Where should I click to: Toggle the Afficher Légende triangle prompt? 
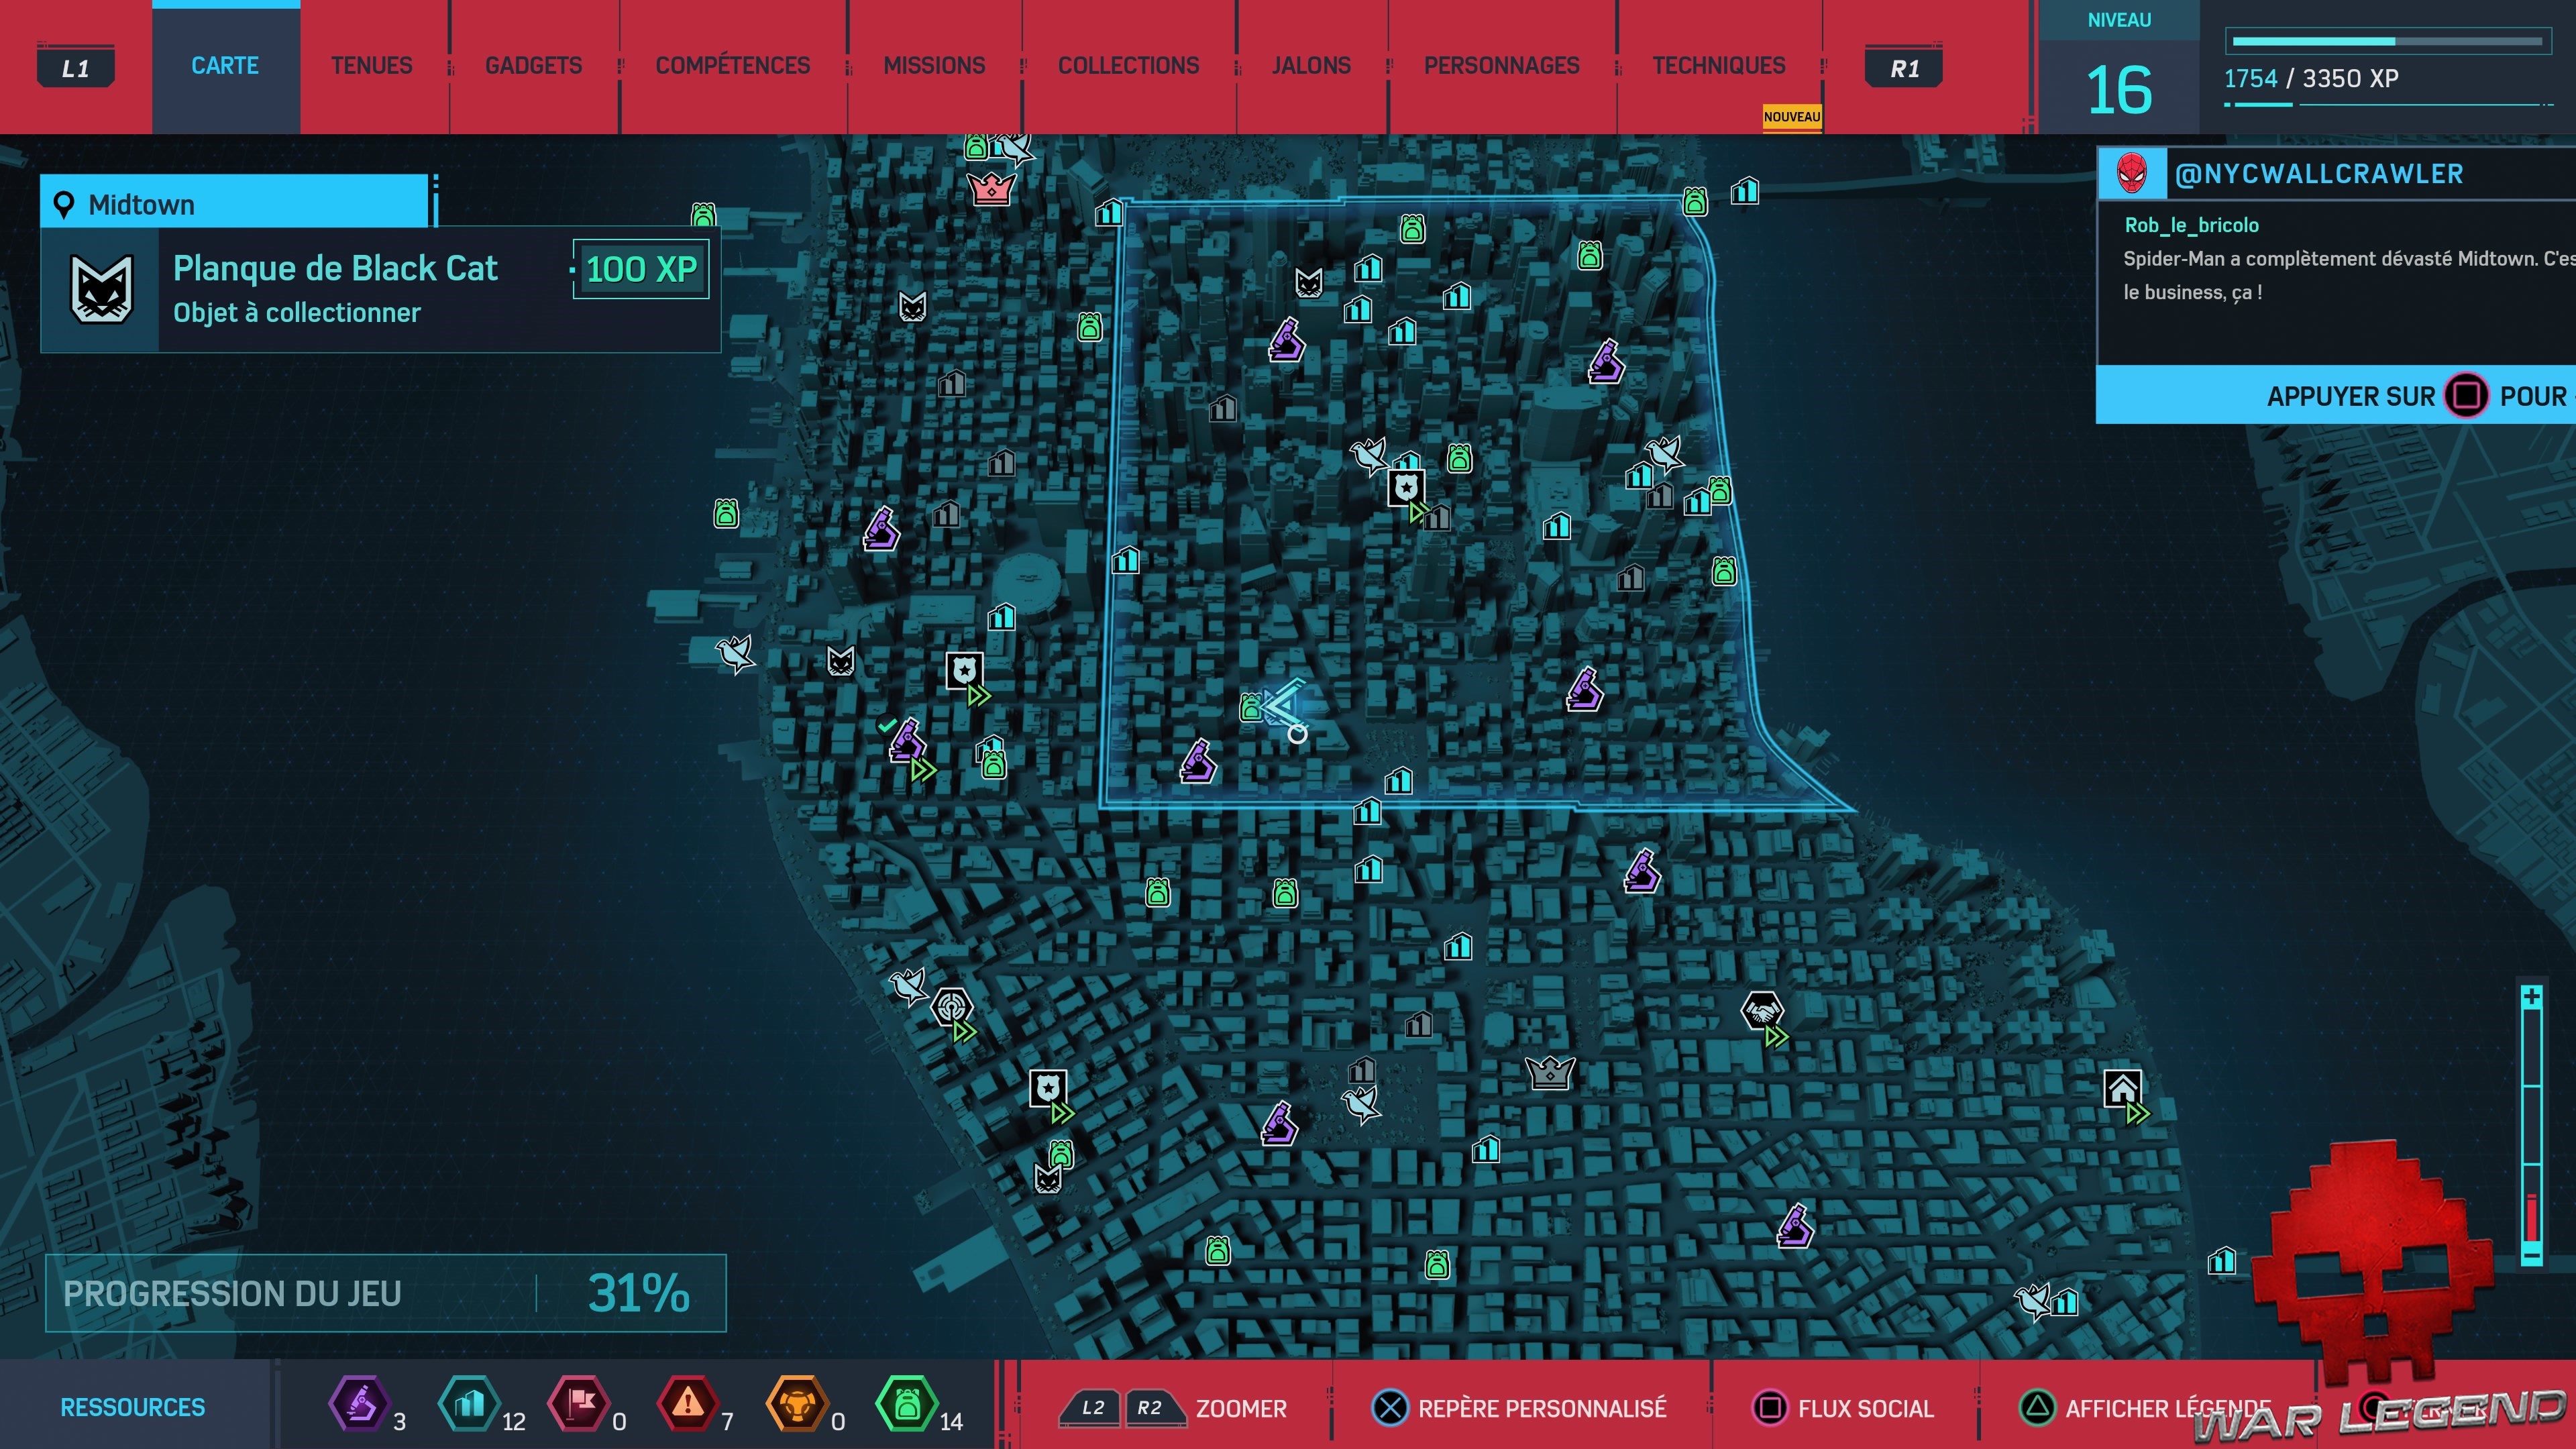click(2036, 1408)
